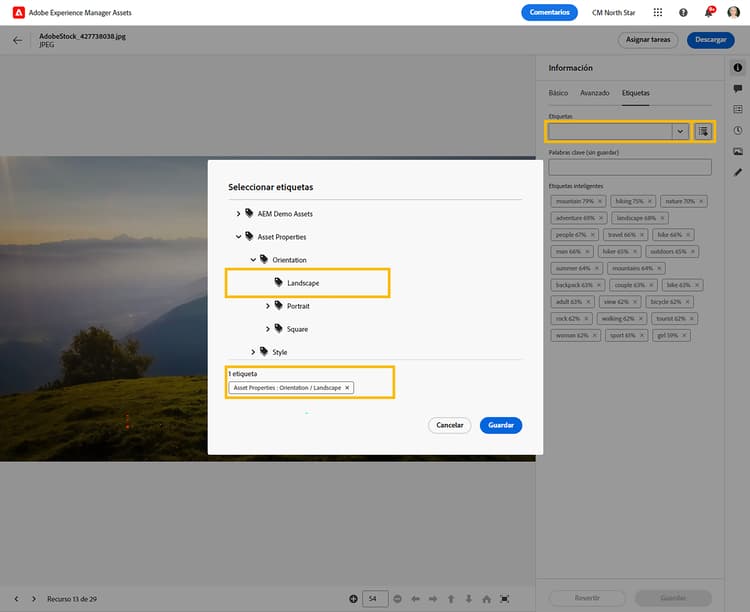
Task: Collapse the Orientation tree node
Action: [253, 260]
